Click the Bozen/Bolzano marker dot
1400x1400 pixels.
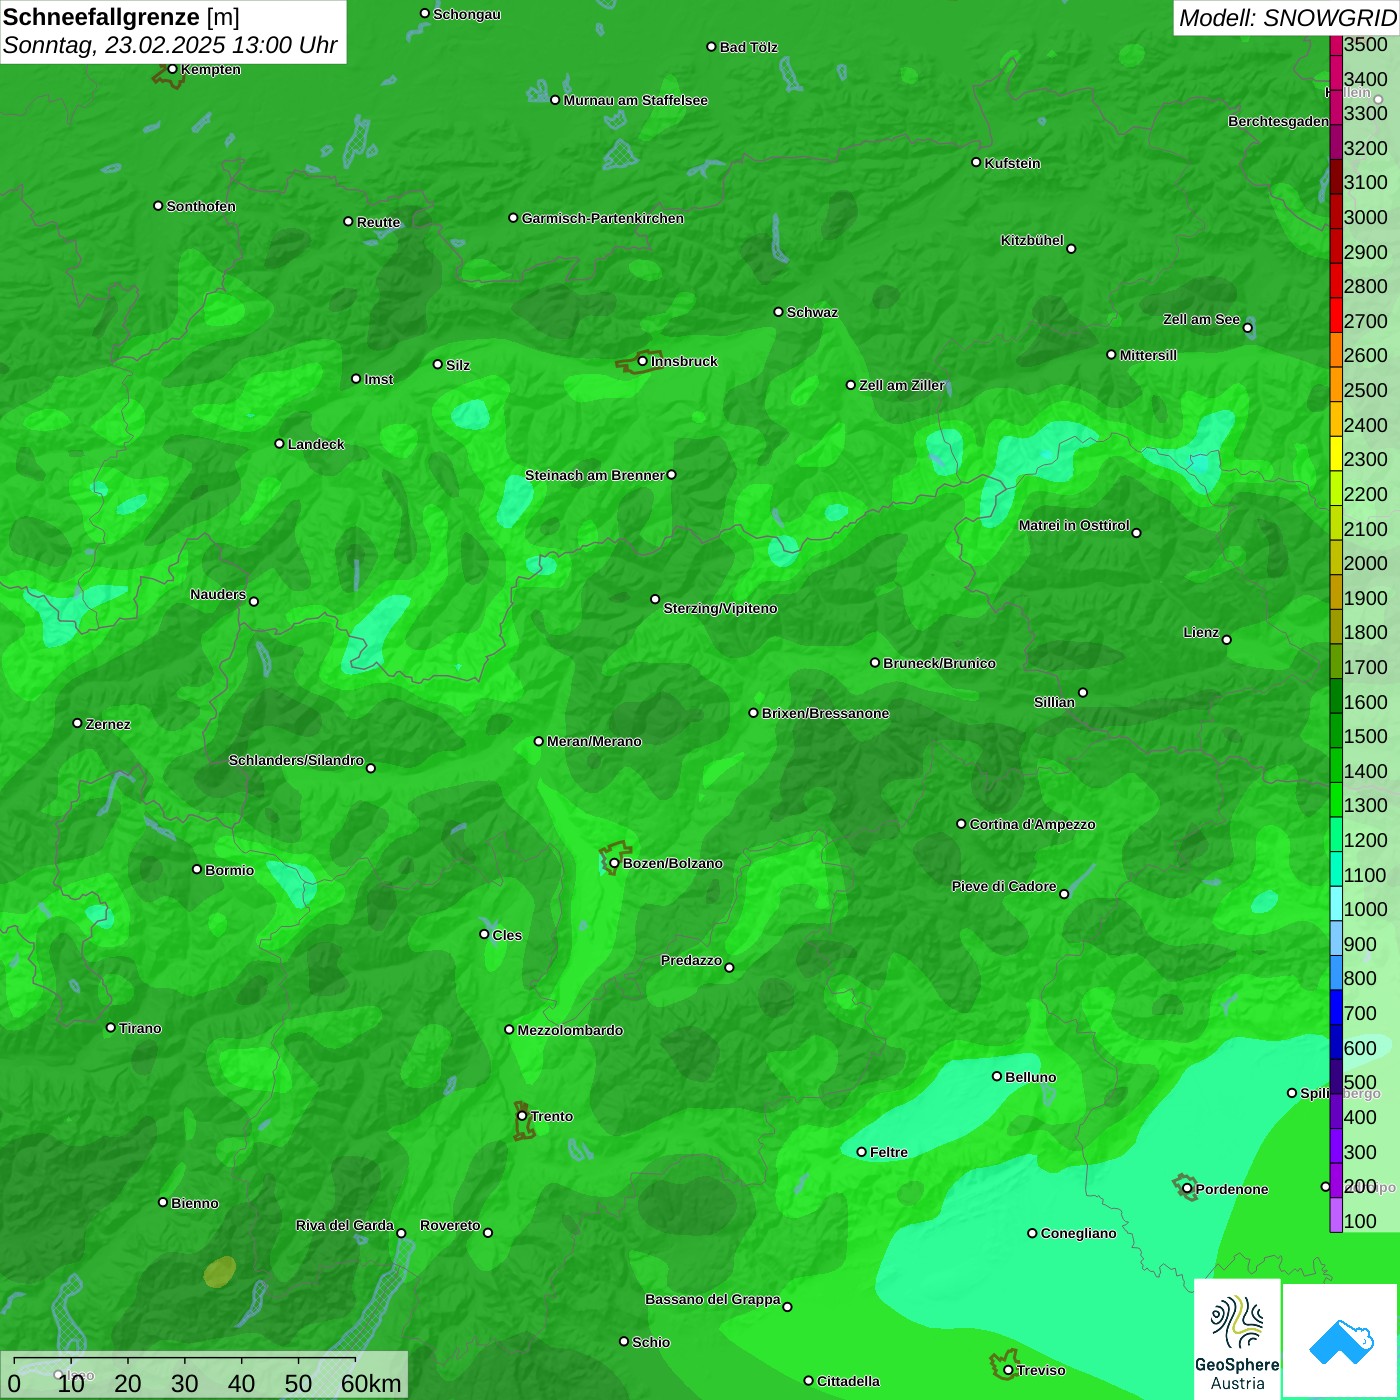(x=614, y=863)
